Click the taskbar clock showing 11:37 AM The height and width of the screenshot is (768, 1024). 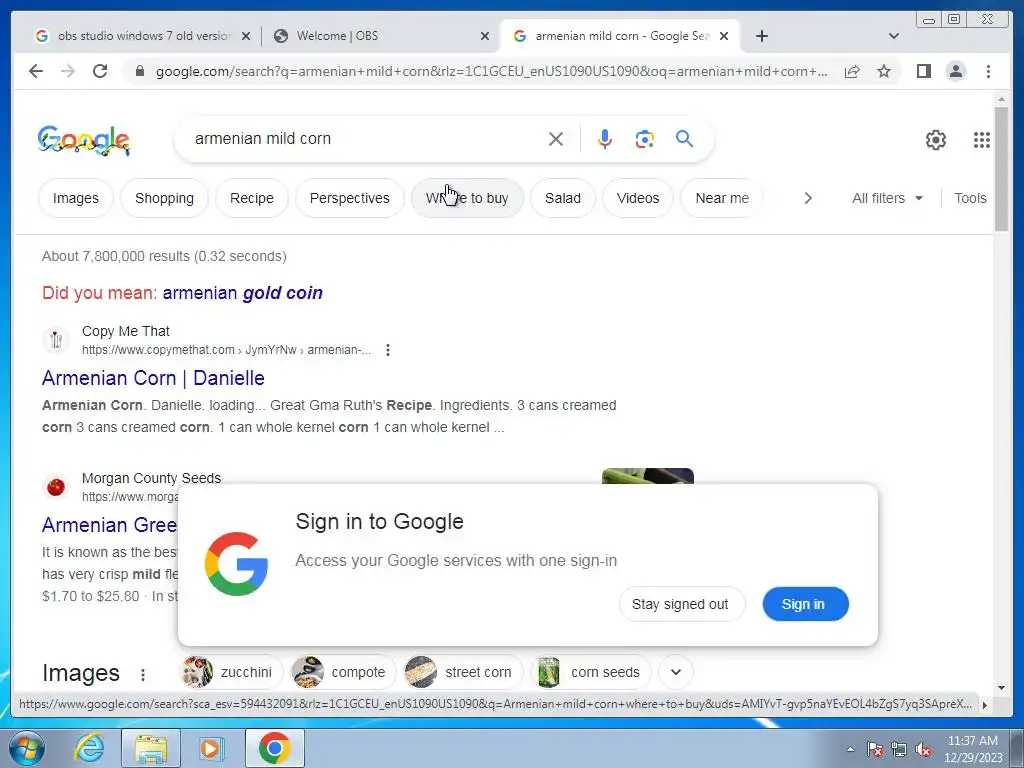pos(972,749)
